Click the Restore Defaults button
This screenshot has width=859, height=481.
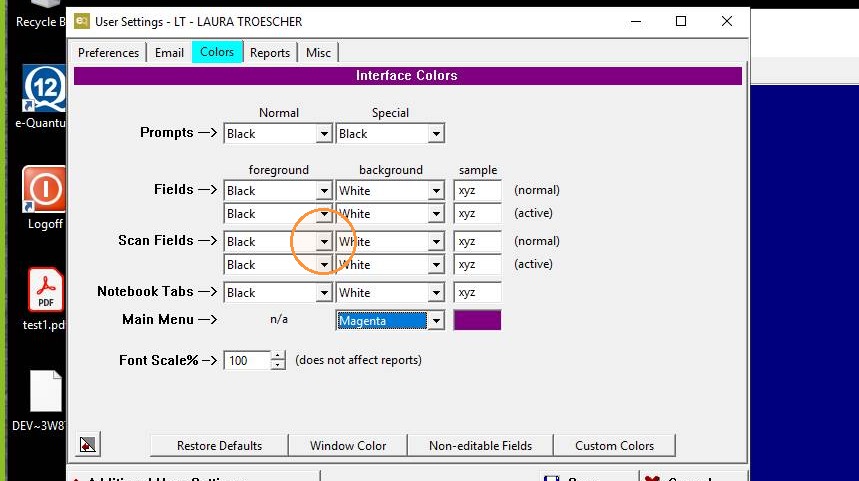(x=219, y=445)
